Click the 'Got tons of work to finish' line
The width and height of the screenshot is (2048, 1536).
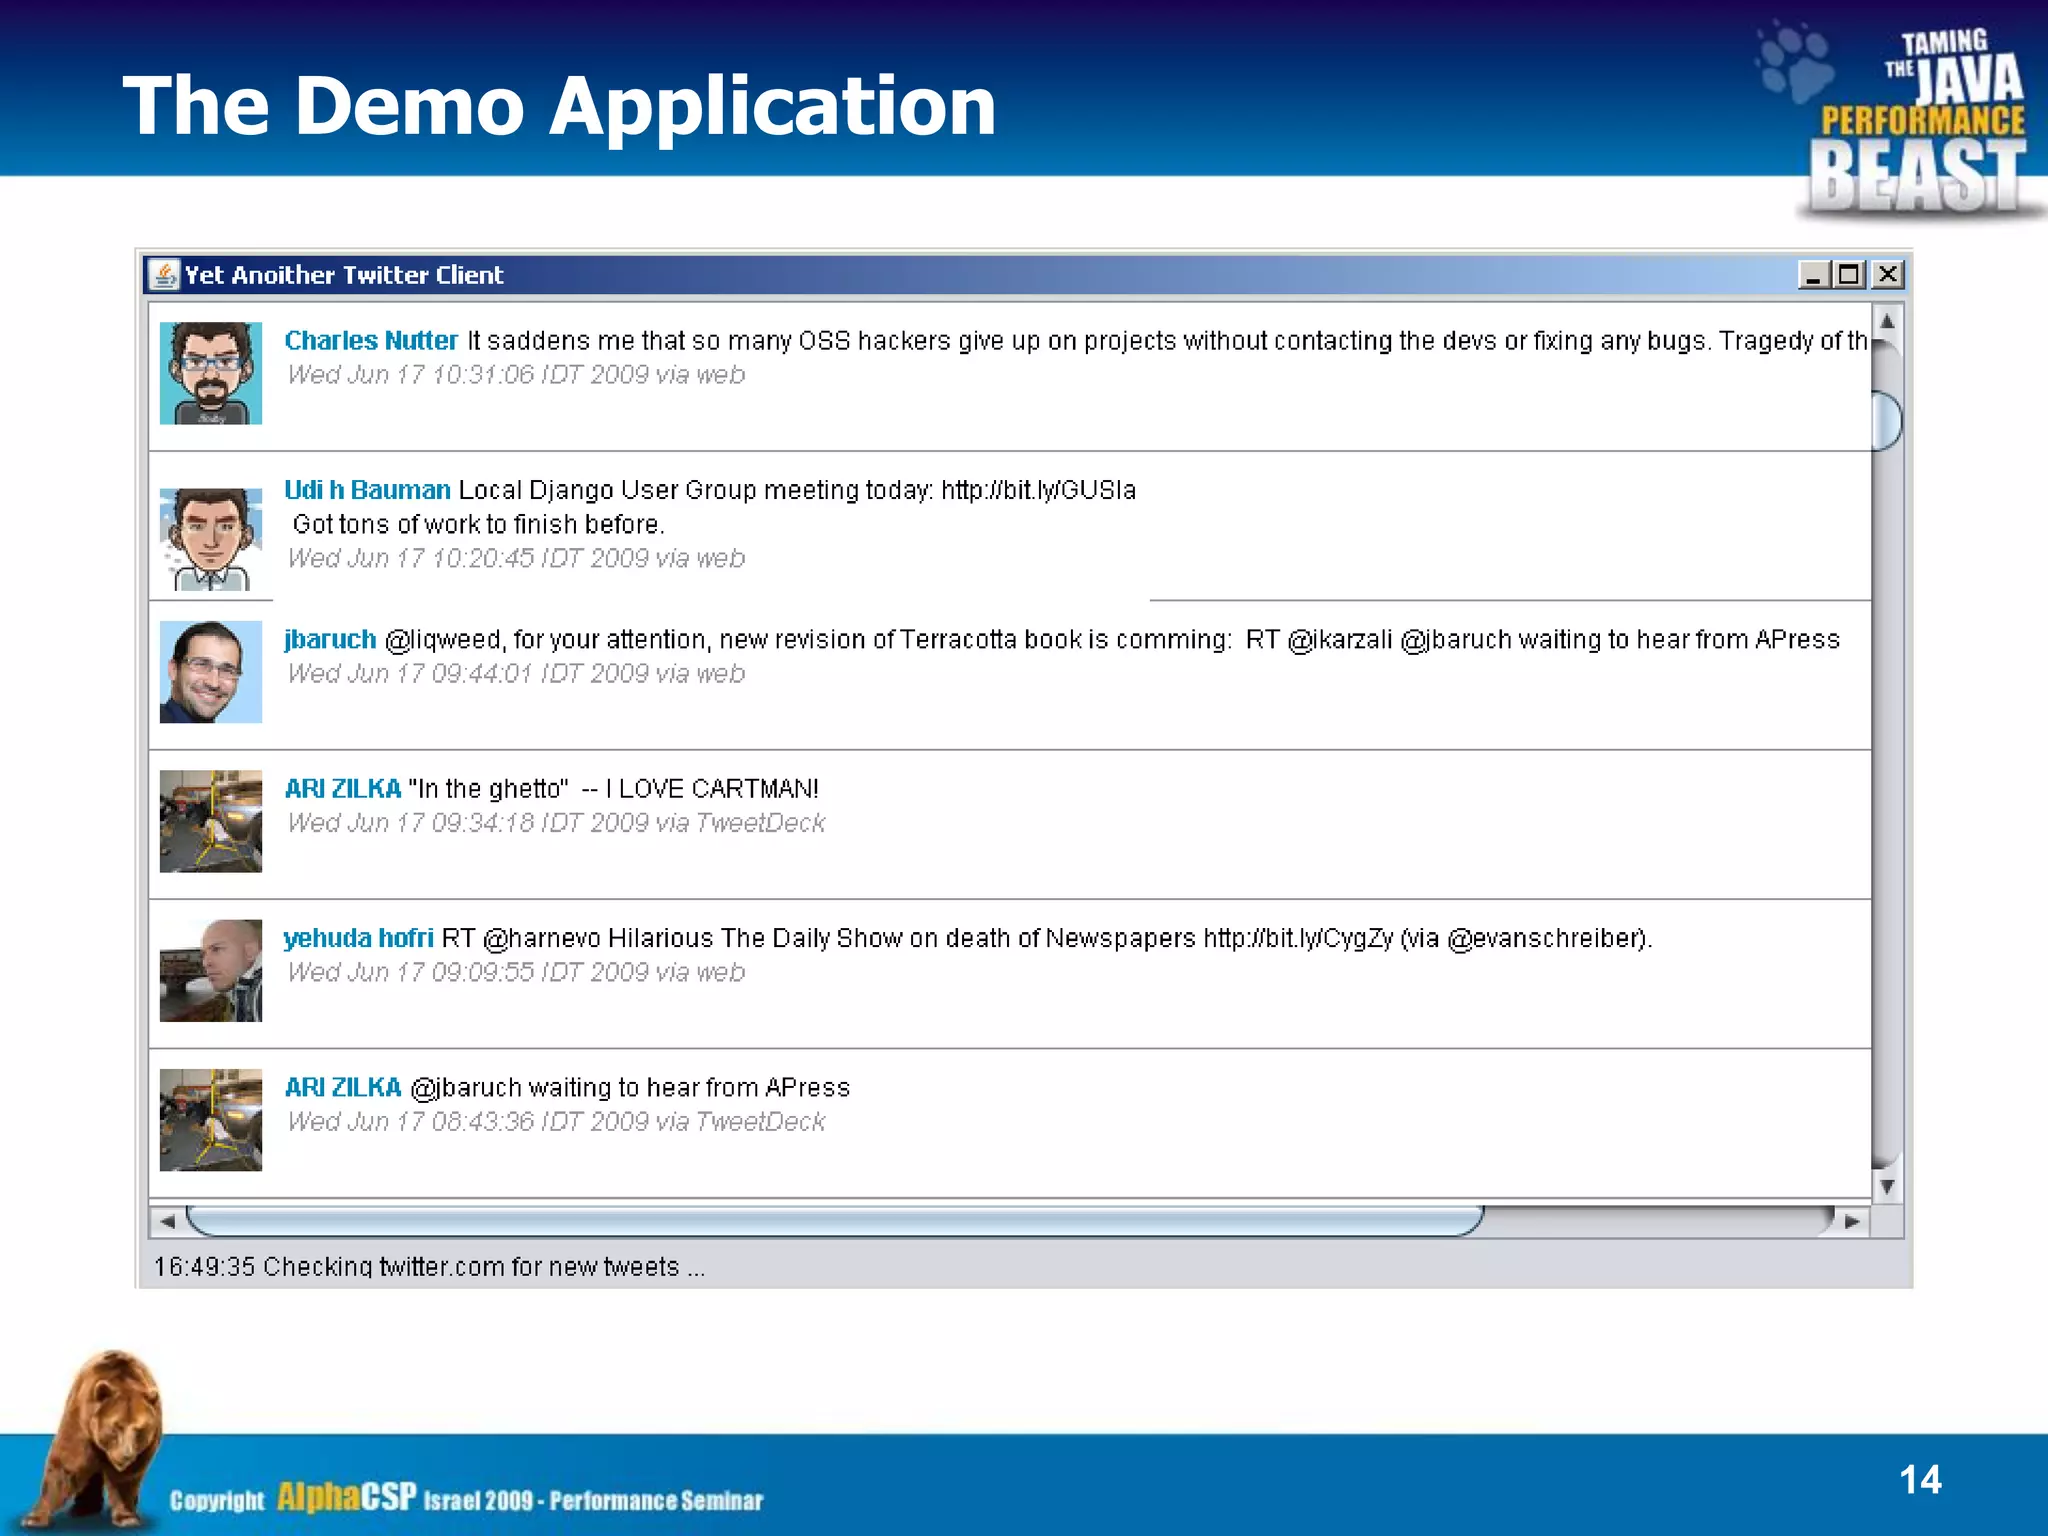pos(479,524)
